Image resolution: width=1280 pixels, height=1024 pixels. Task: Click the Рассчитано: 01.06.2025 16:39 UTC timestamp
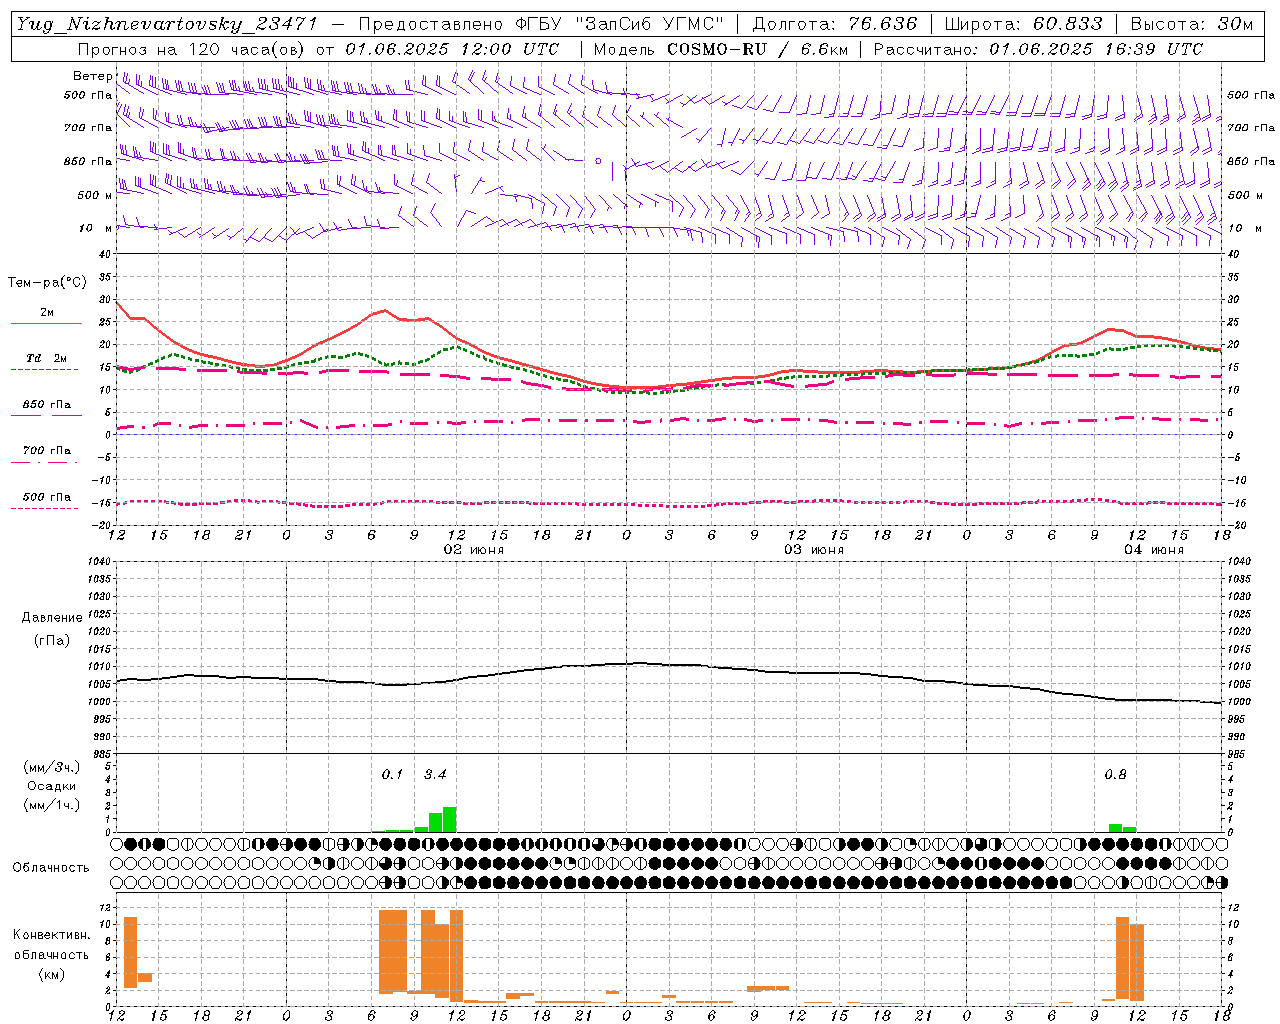click(x=1038, y=49)
